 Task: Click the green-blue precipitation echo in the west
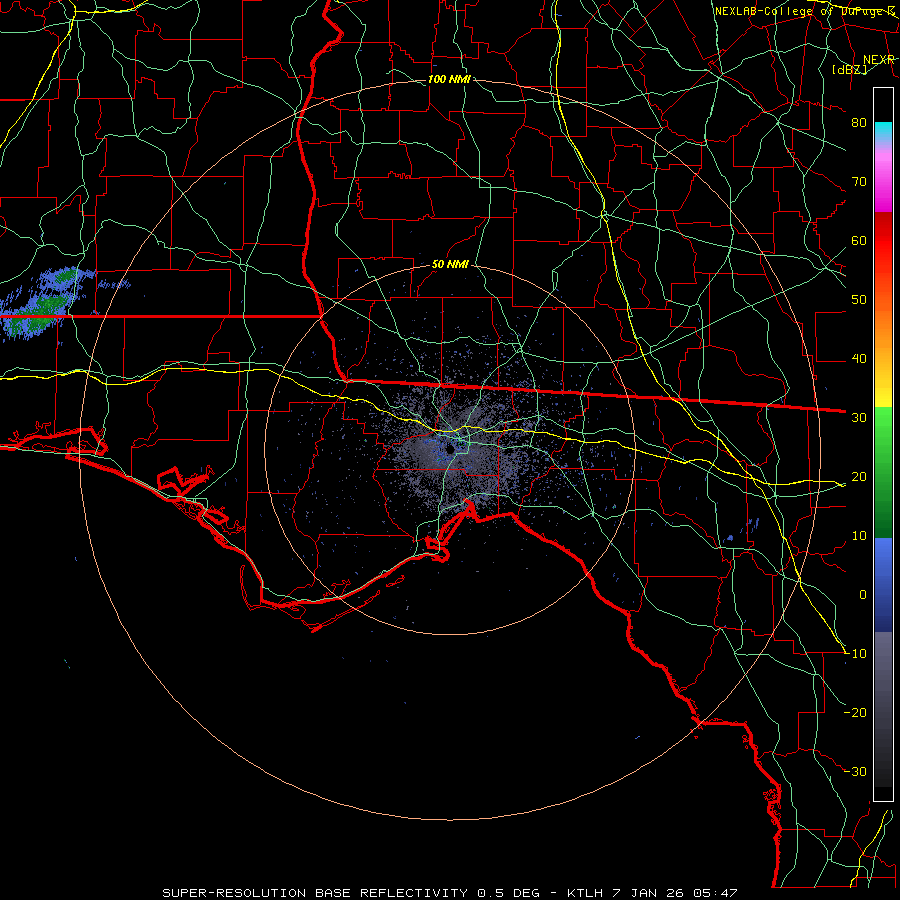tap(41, 303)
